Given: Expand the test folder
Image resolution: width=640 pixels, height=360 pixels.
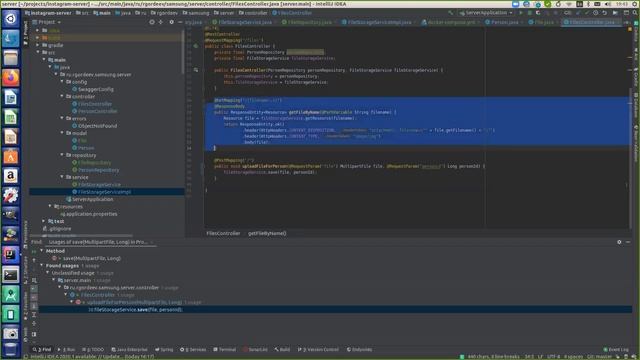Looking at the screenshot, I should click(44, 221).
